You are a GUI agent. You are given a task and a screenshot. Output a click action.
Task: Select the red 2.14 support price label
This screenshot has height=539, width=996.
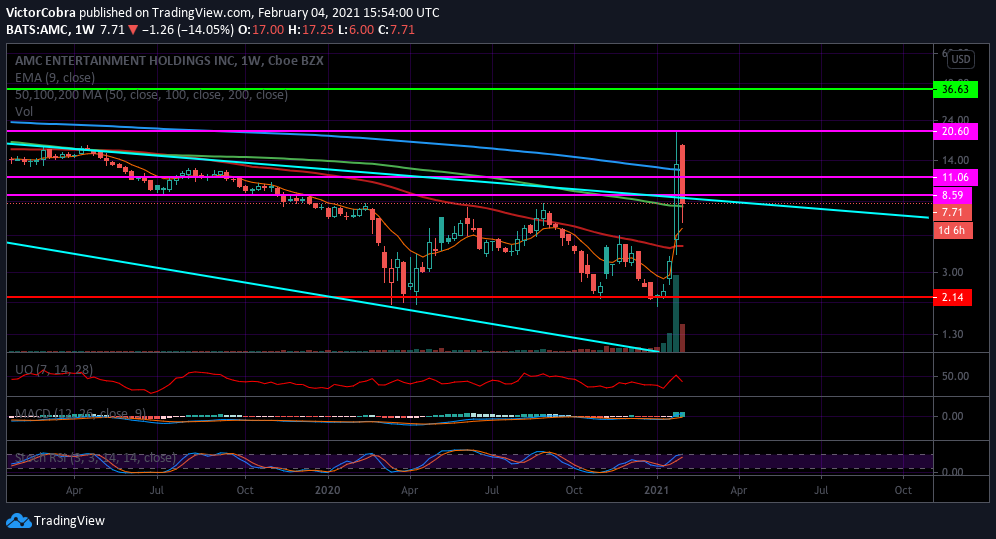952,297
